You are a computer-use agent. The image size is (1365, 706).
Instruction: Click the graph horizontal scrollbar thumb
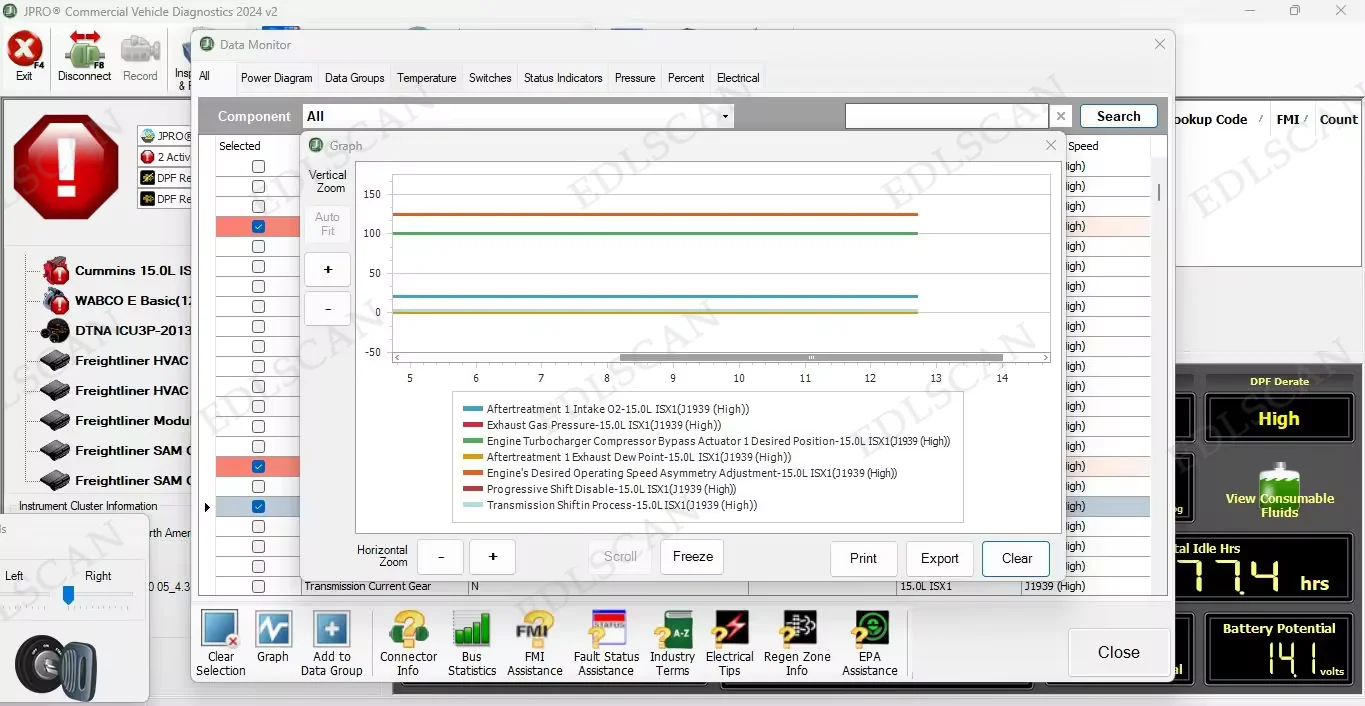811,357
